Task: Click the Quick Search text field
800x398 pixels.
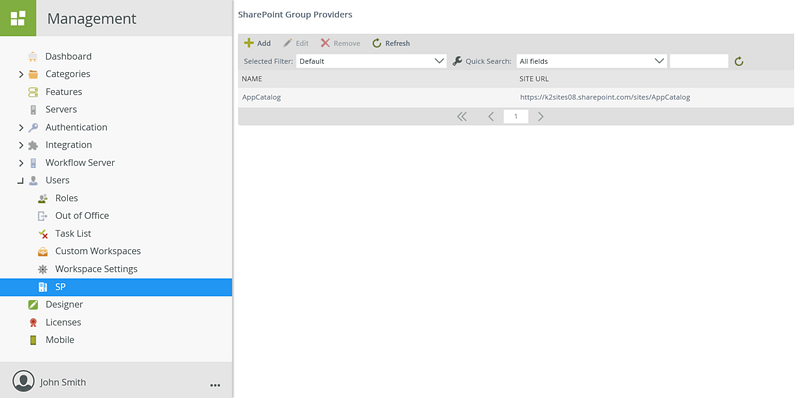Action: (699, 61)
